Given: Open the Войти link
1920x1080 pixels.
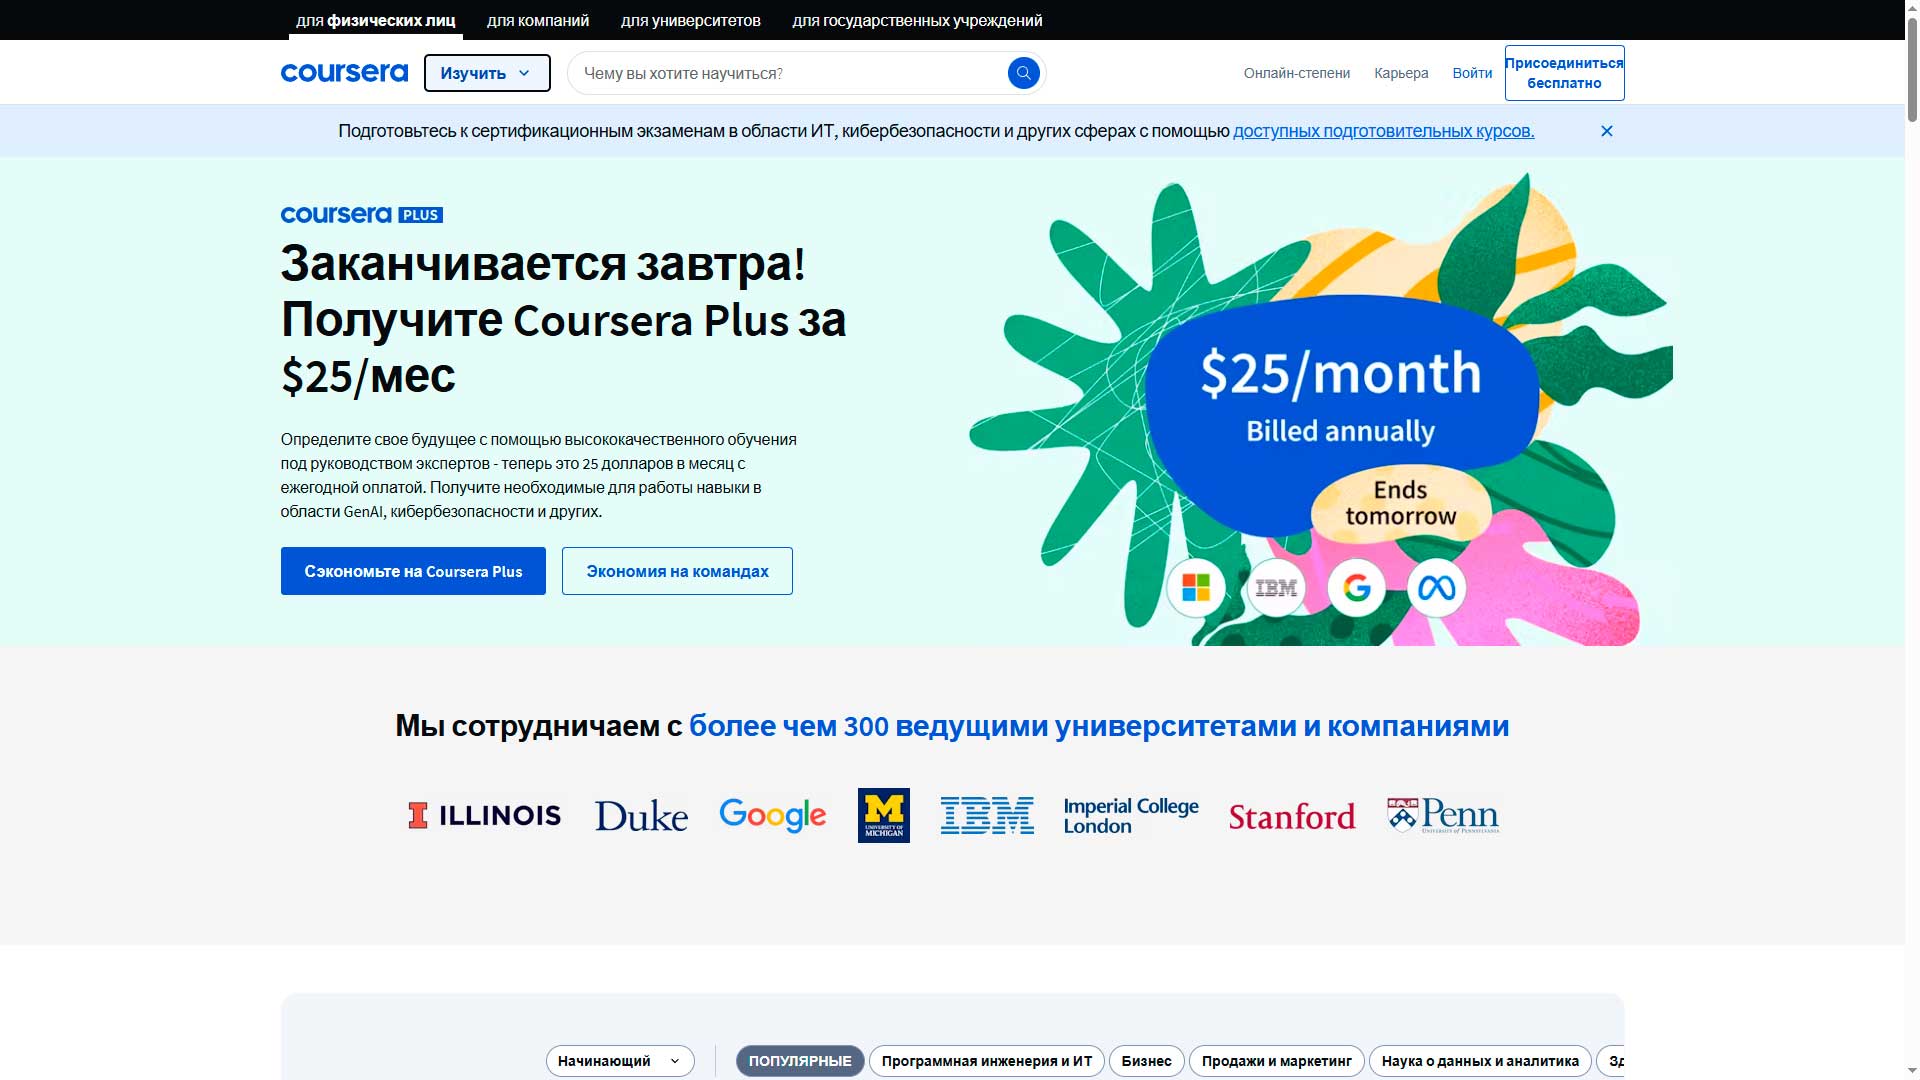Looking at the screenshot, I should 1472,73.
